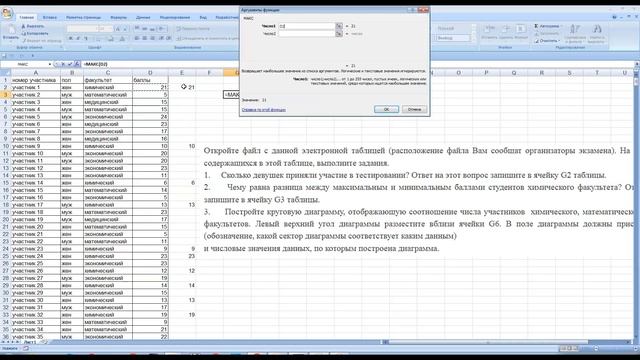Toggle align text left
Screen dimensions: 640x360
pos(137,38)
